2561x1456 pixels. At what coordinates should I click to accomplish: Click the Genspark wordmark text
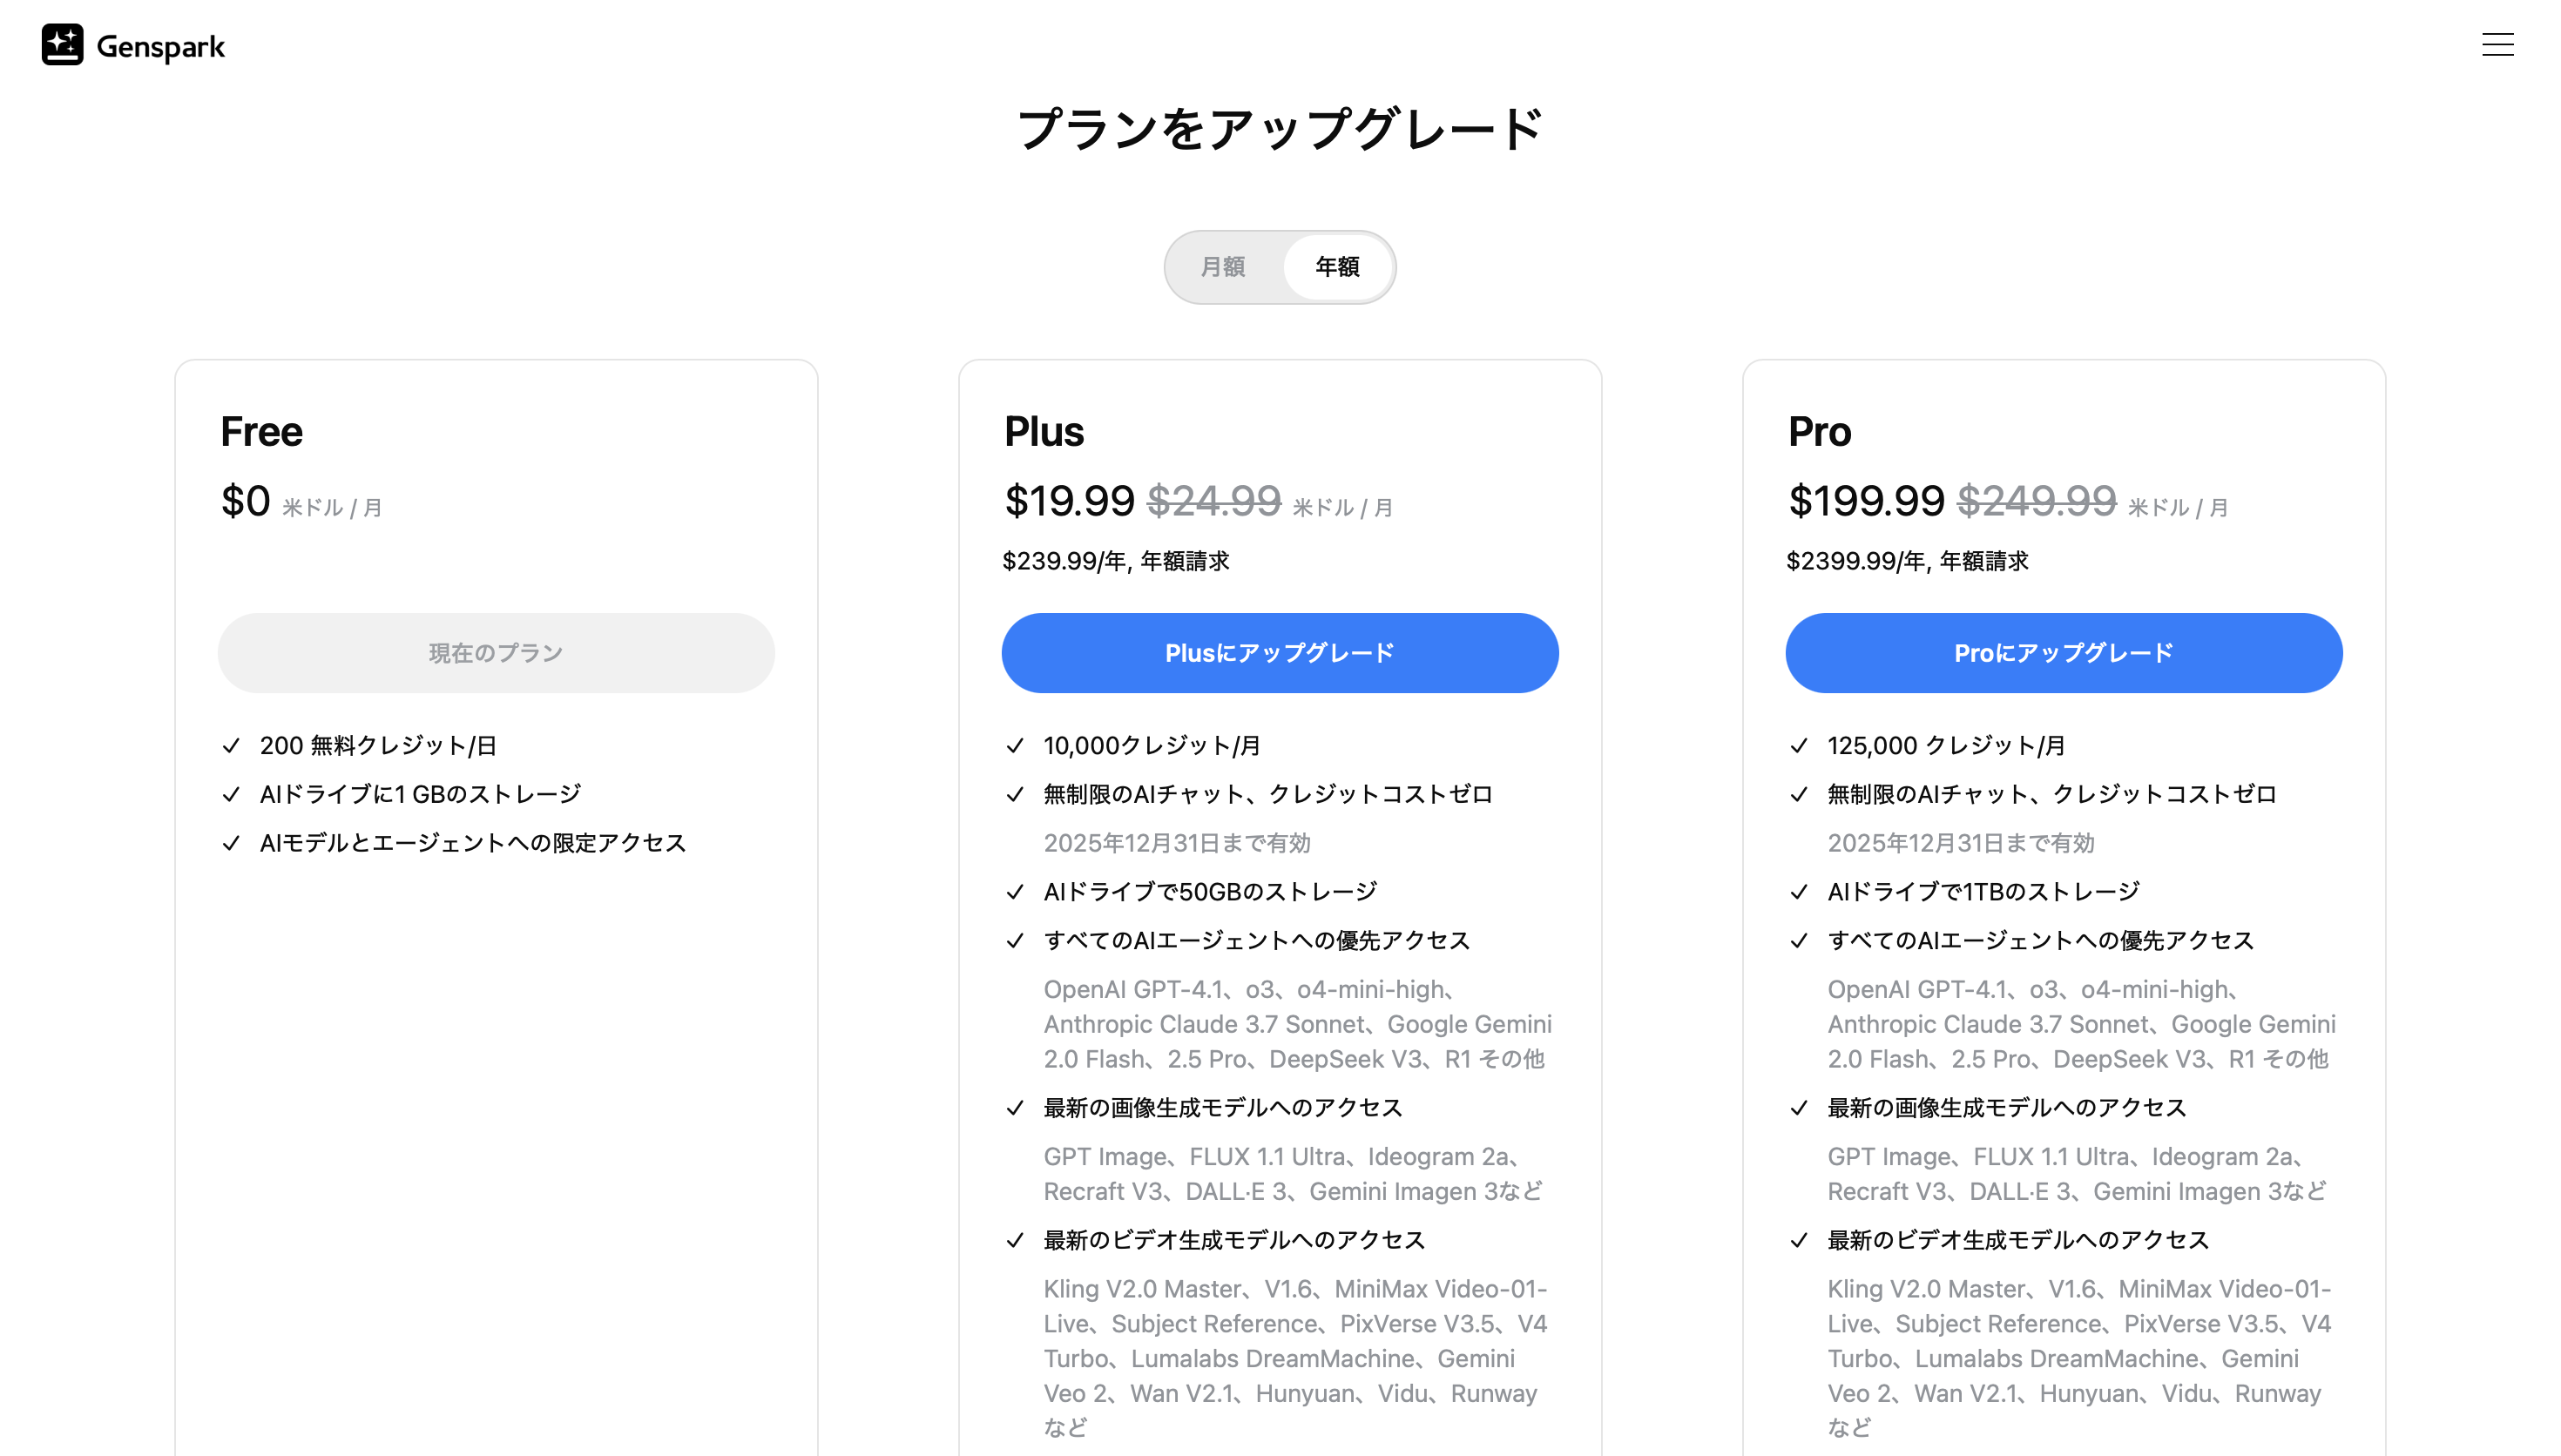(x=161, y=47)
